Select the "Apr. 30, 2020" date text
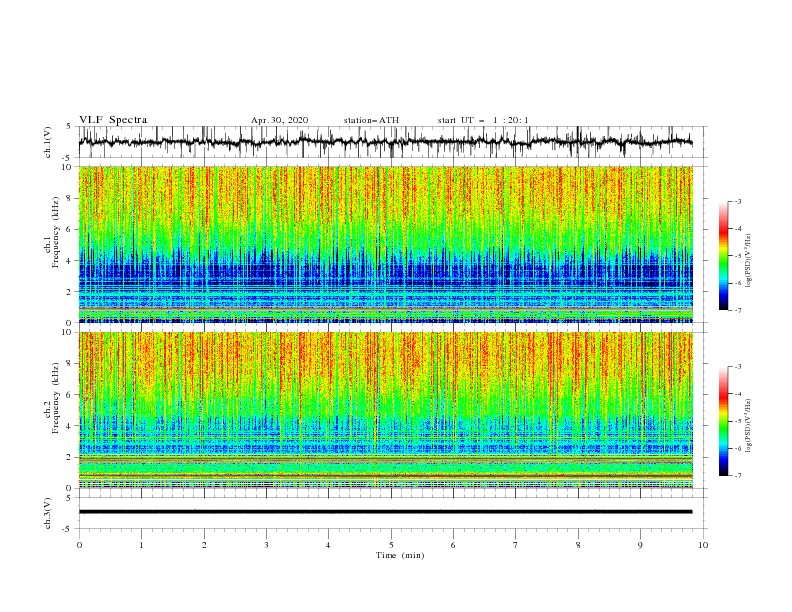 [279, 120]
